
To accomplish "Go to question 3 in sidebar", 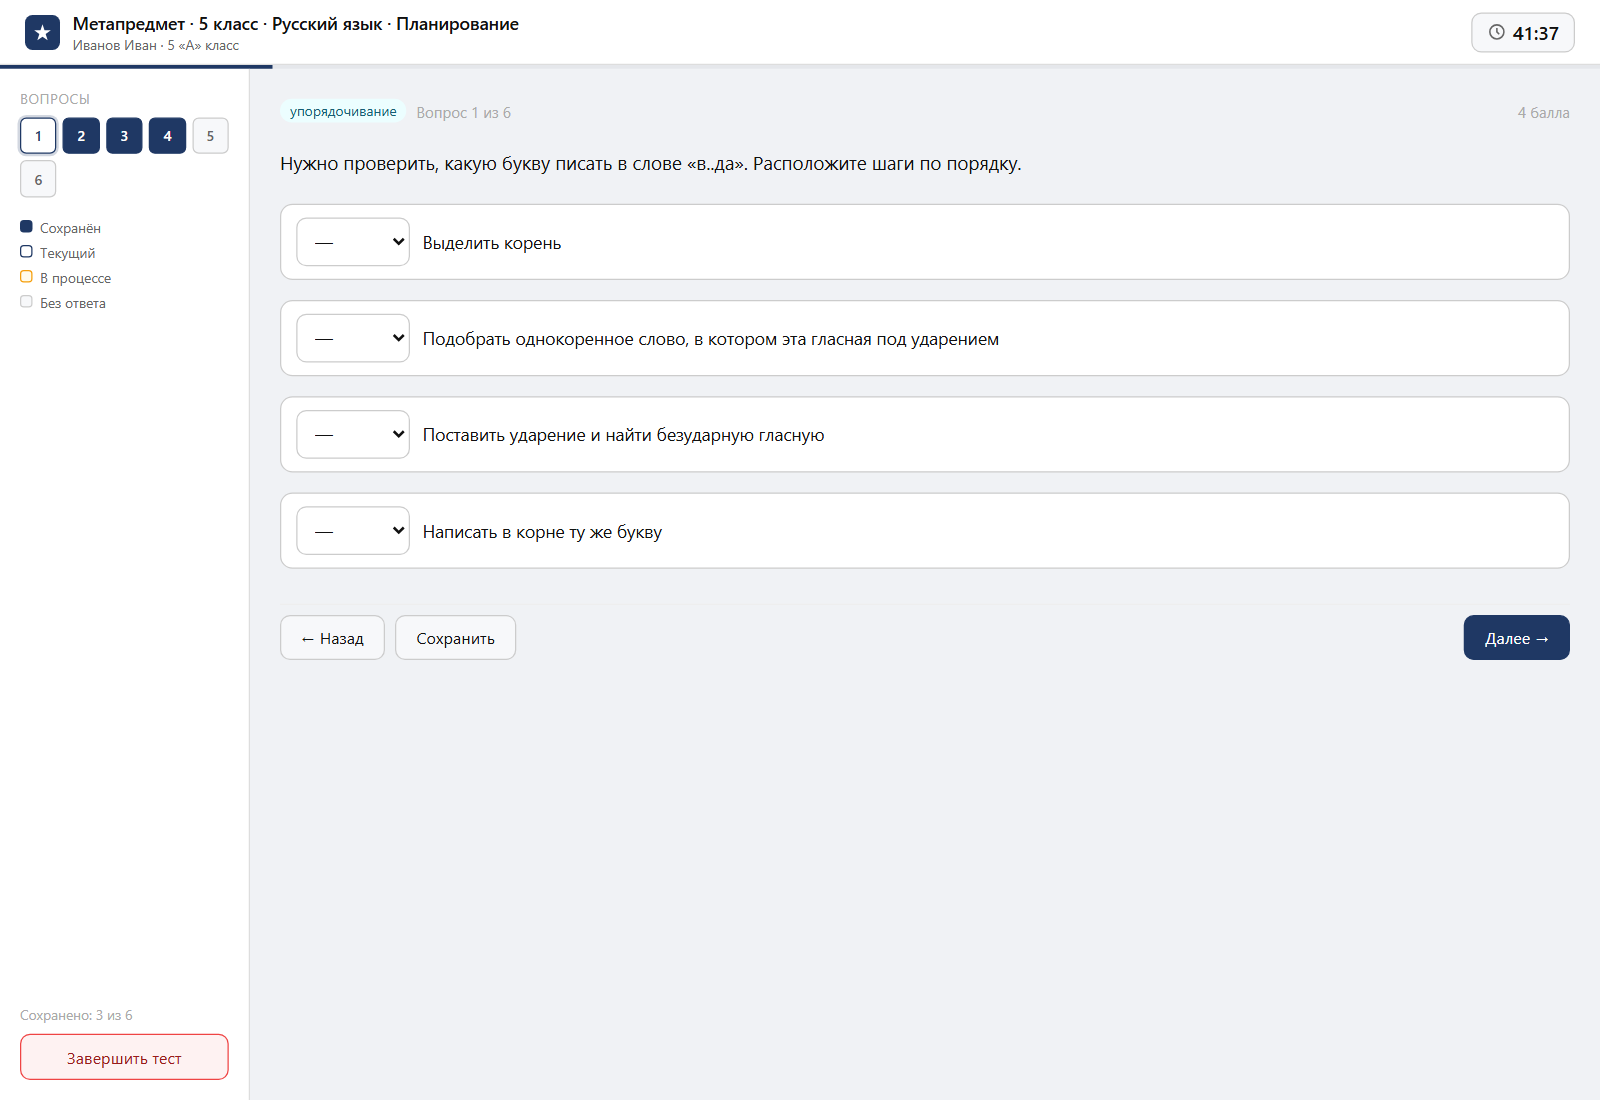I will [x=124, y=136].
